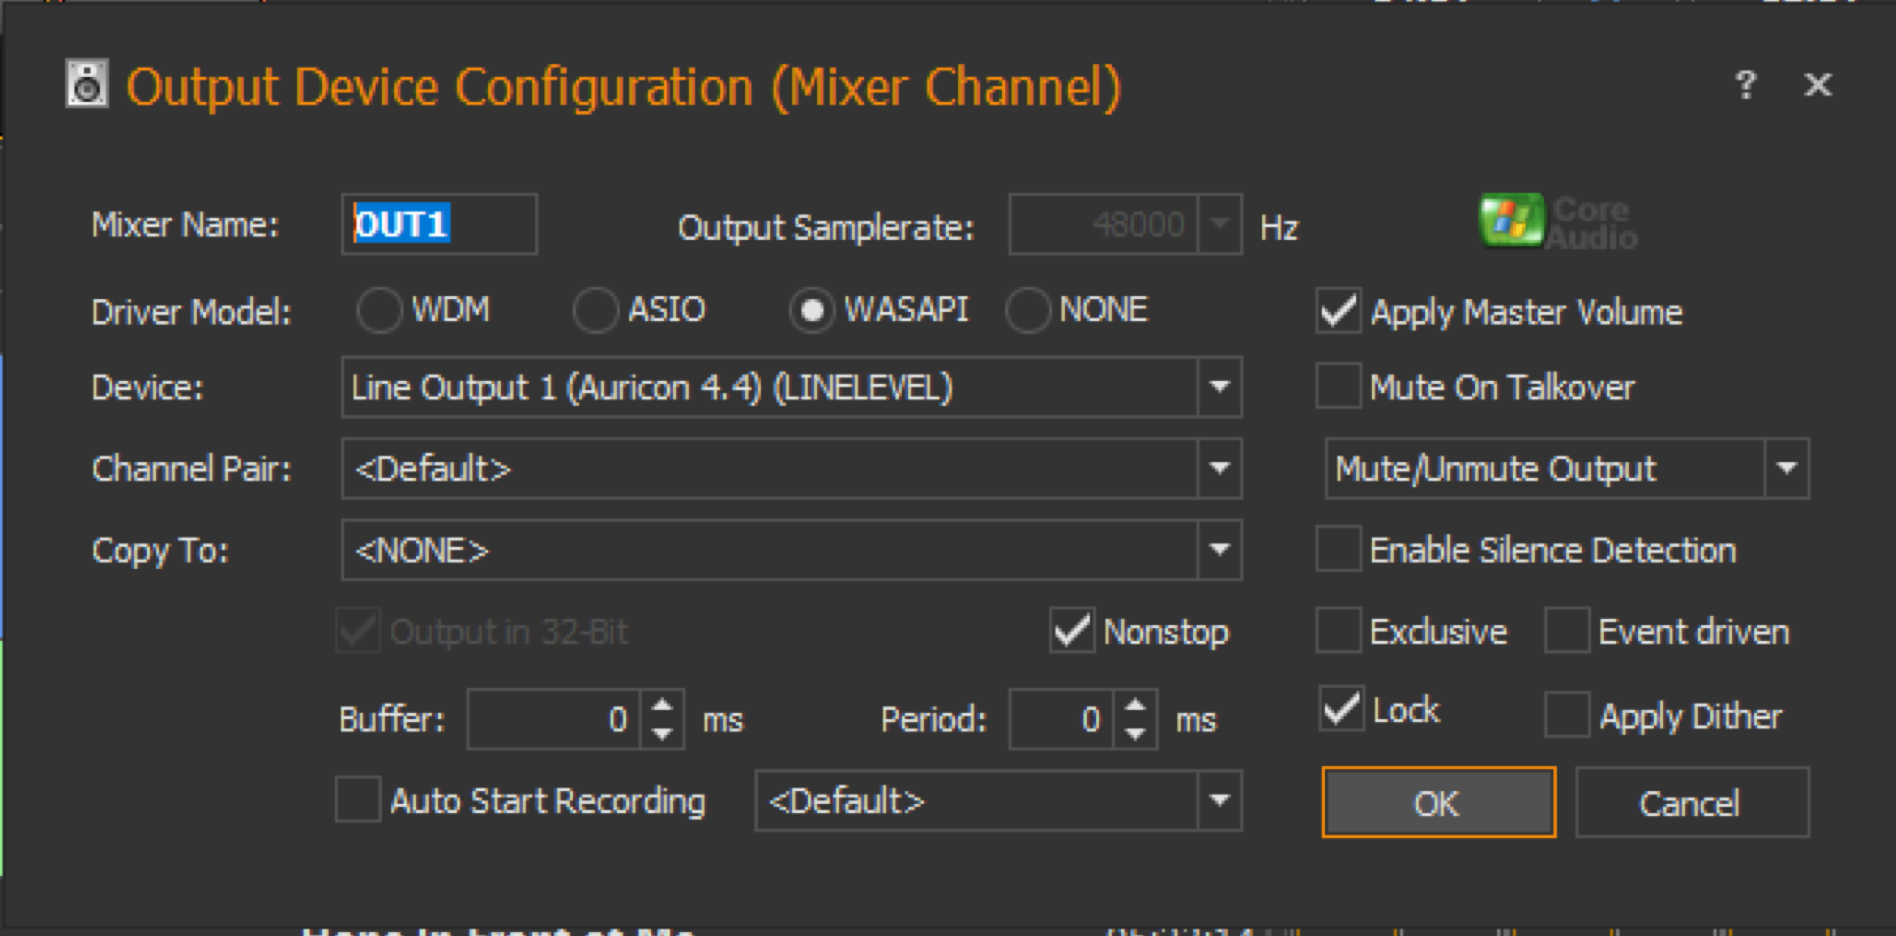Increase Period with the up arrow
Screen dimensions: 1896x936
click(1135, 704)
